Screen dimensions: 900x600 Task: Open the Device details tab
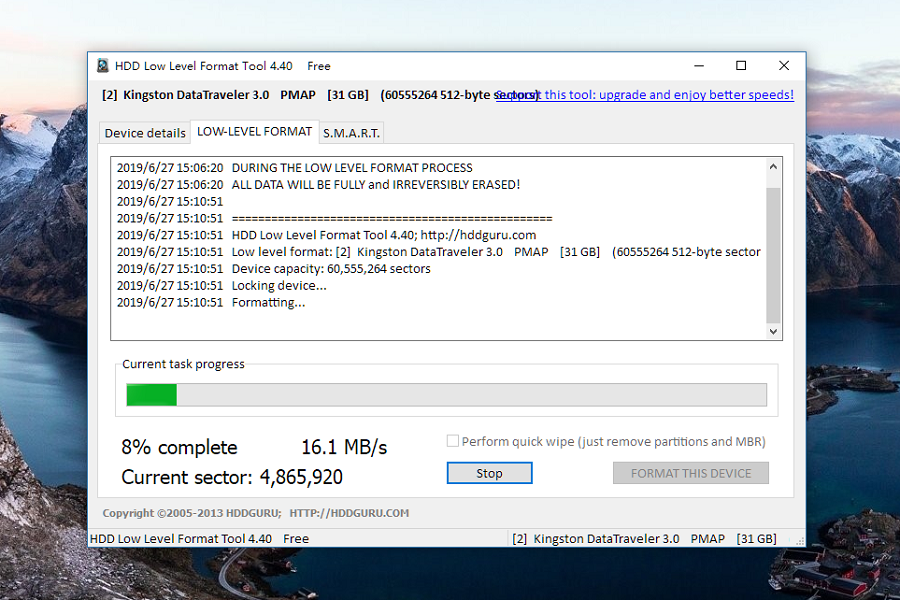click(145, 133)
